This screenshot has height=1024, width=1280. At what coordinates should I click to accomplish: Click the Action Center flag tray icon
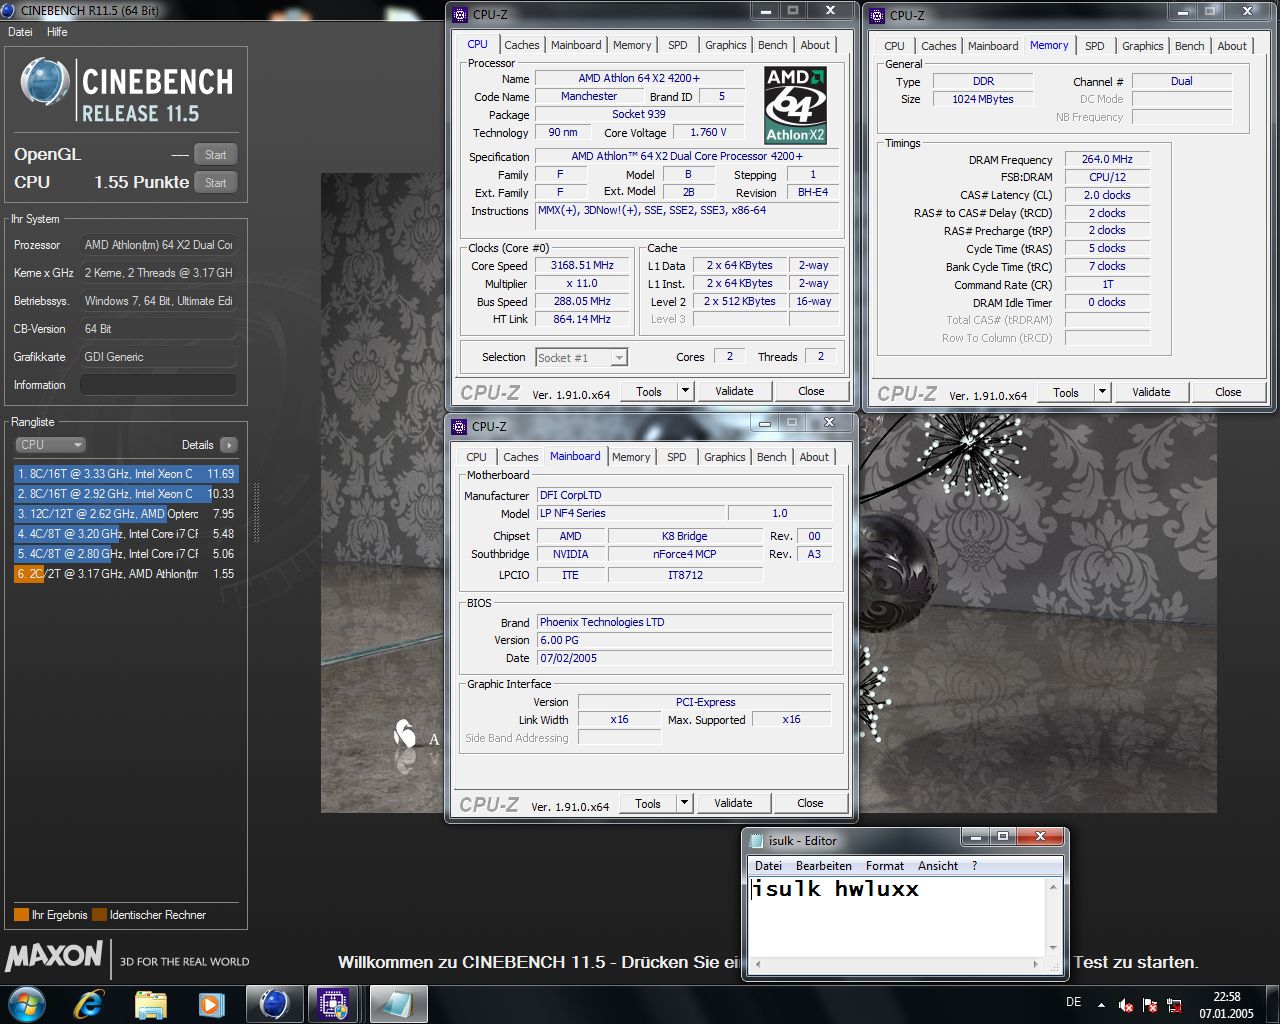pyautogui.click(x=1150, y=1005)
